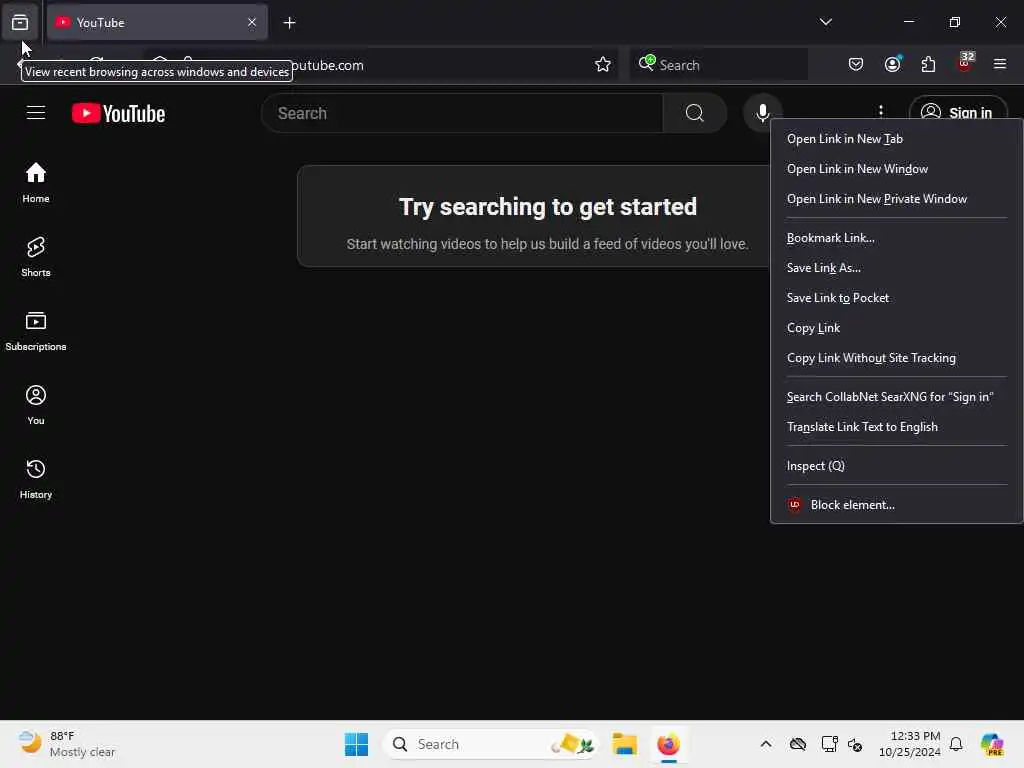Open Copilot preview icon in taskbar
The height and width of the screenshot is (768, 1024).
(992, 744)
